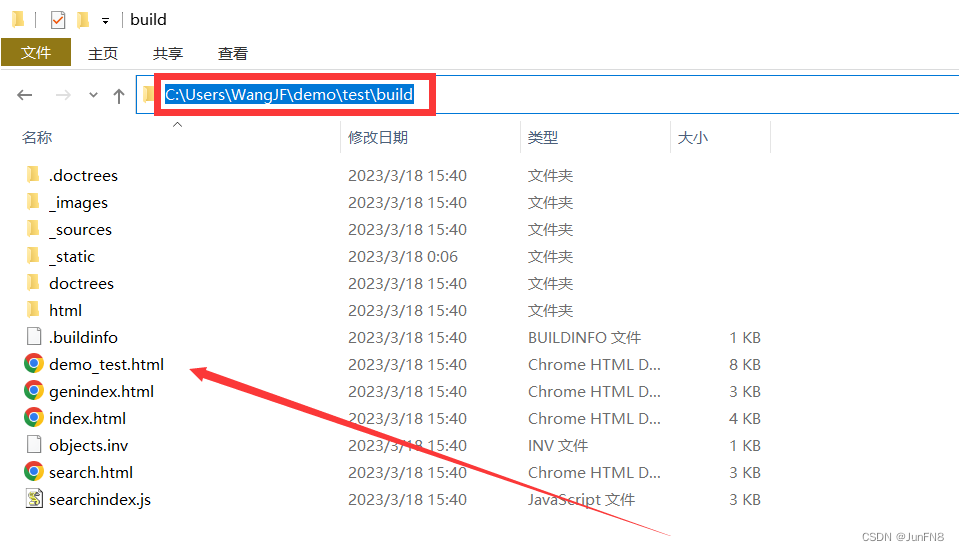The image size is (959, 551).
Task: Select the file name searchindex.js
Action: (100, 499)
